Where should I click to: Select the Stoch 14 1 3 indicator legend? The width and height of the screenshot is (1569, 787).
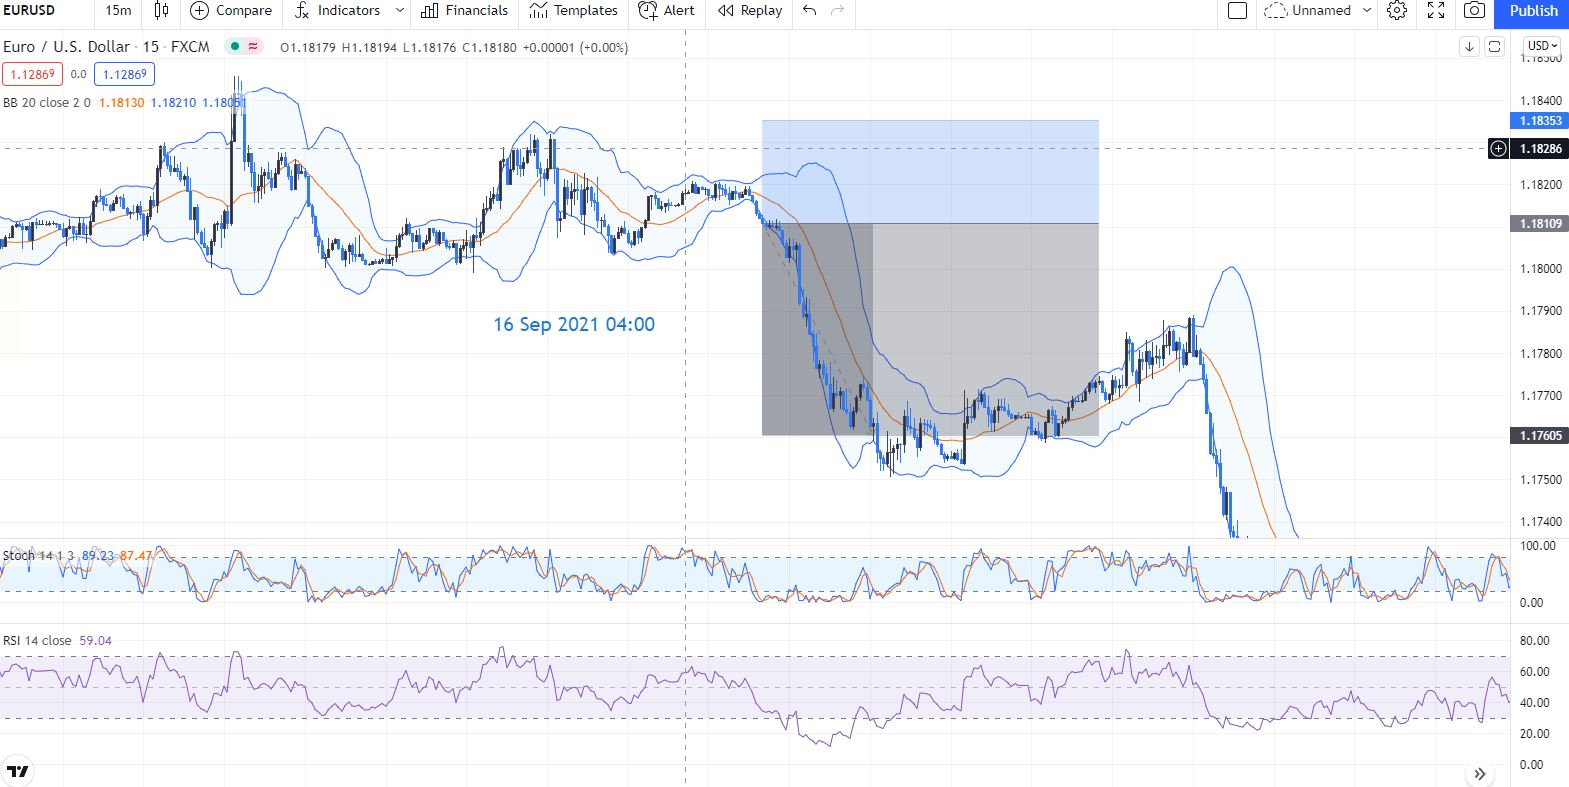(x=38, y=555)
